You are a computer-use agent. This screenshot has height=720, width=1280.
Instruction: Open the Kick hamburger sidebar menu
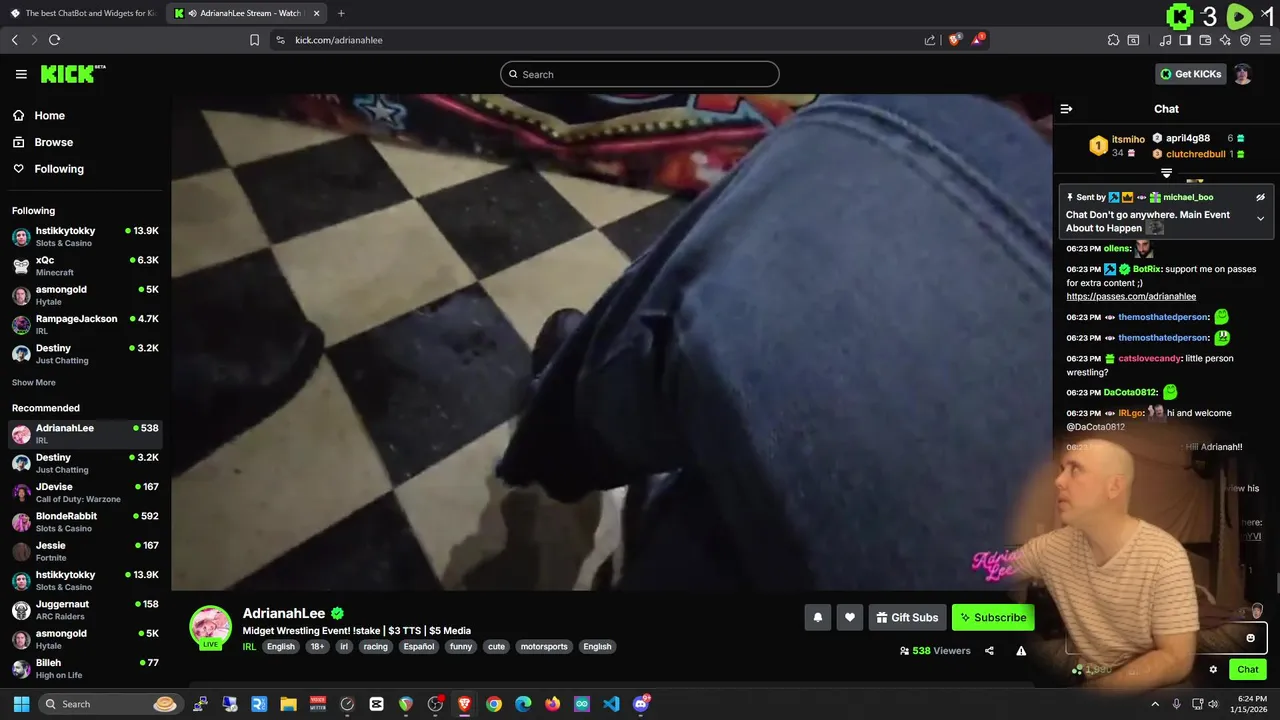21,74
